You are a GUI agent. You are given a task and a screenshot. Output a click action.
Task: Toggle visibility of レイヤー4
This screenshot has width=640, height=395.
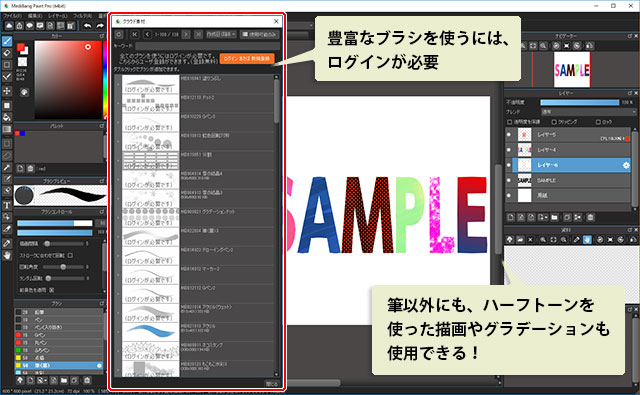coord(509,150)
